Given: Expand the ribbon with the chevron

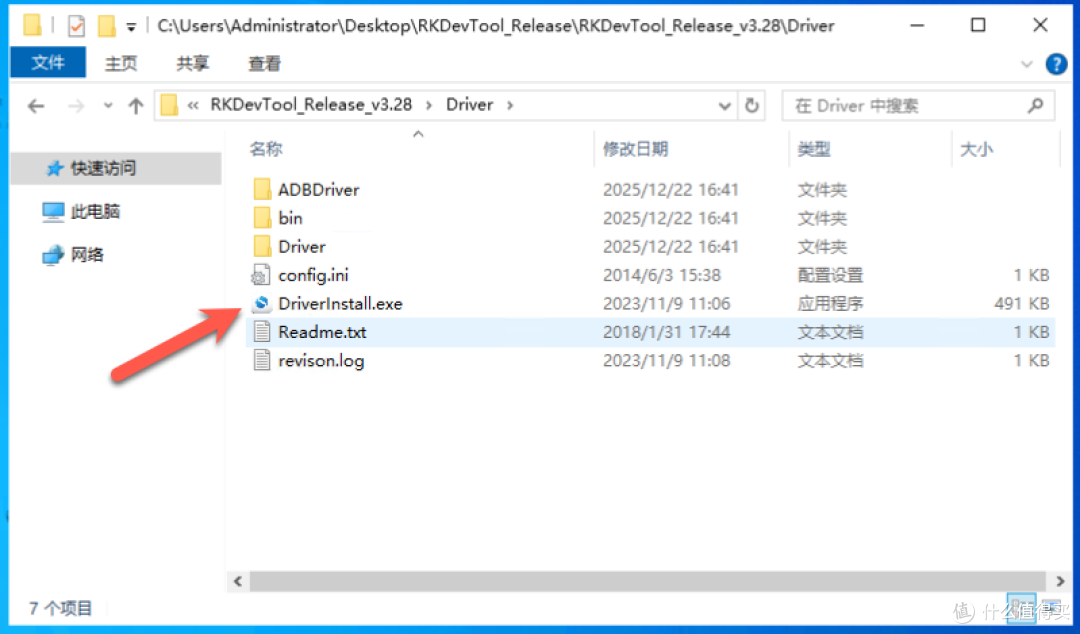Looking at the screenshot, I should (1026, 64).
